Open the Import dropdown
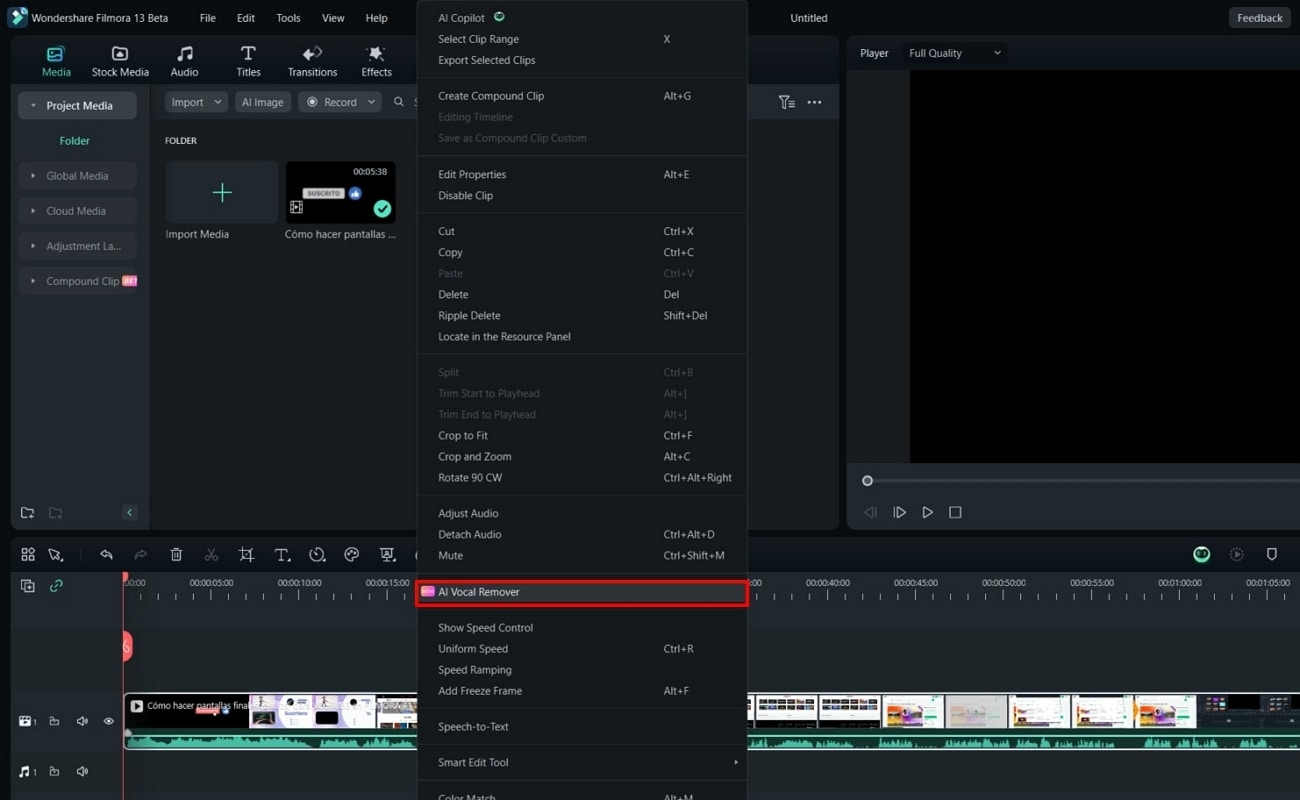 coord(195,102)
